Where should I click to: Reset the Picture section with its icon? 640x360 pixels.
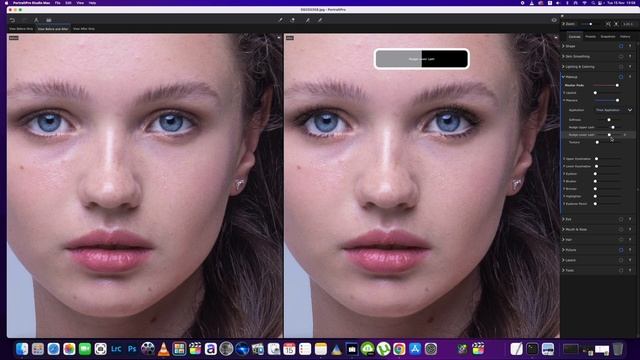coord(630,250)
